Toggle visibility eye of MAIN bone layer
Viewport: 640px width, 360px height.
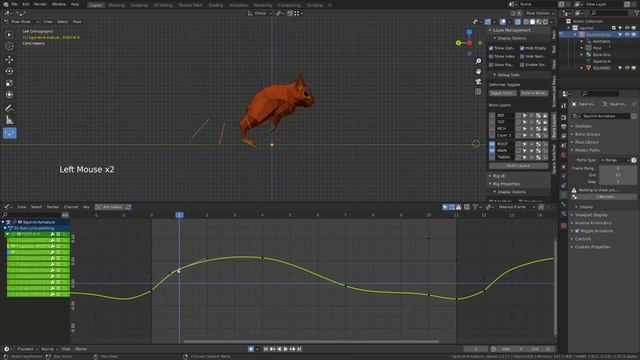click(492, 151)
